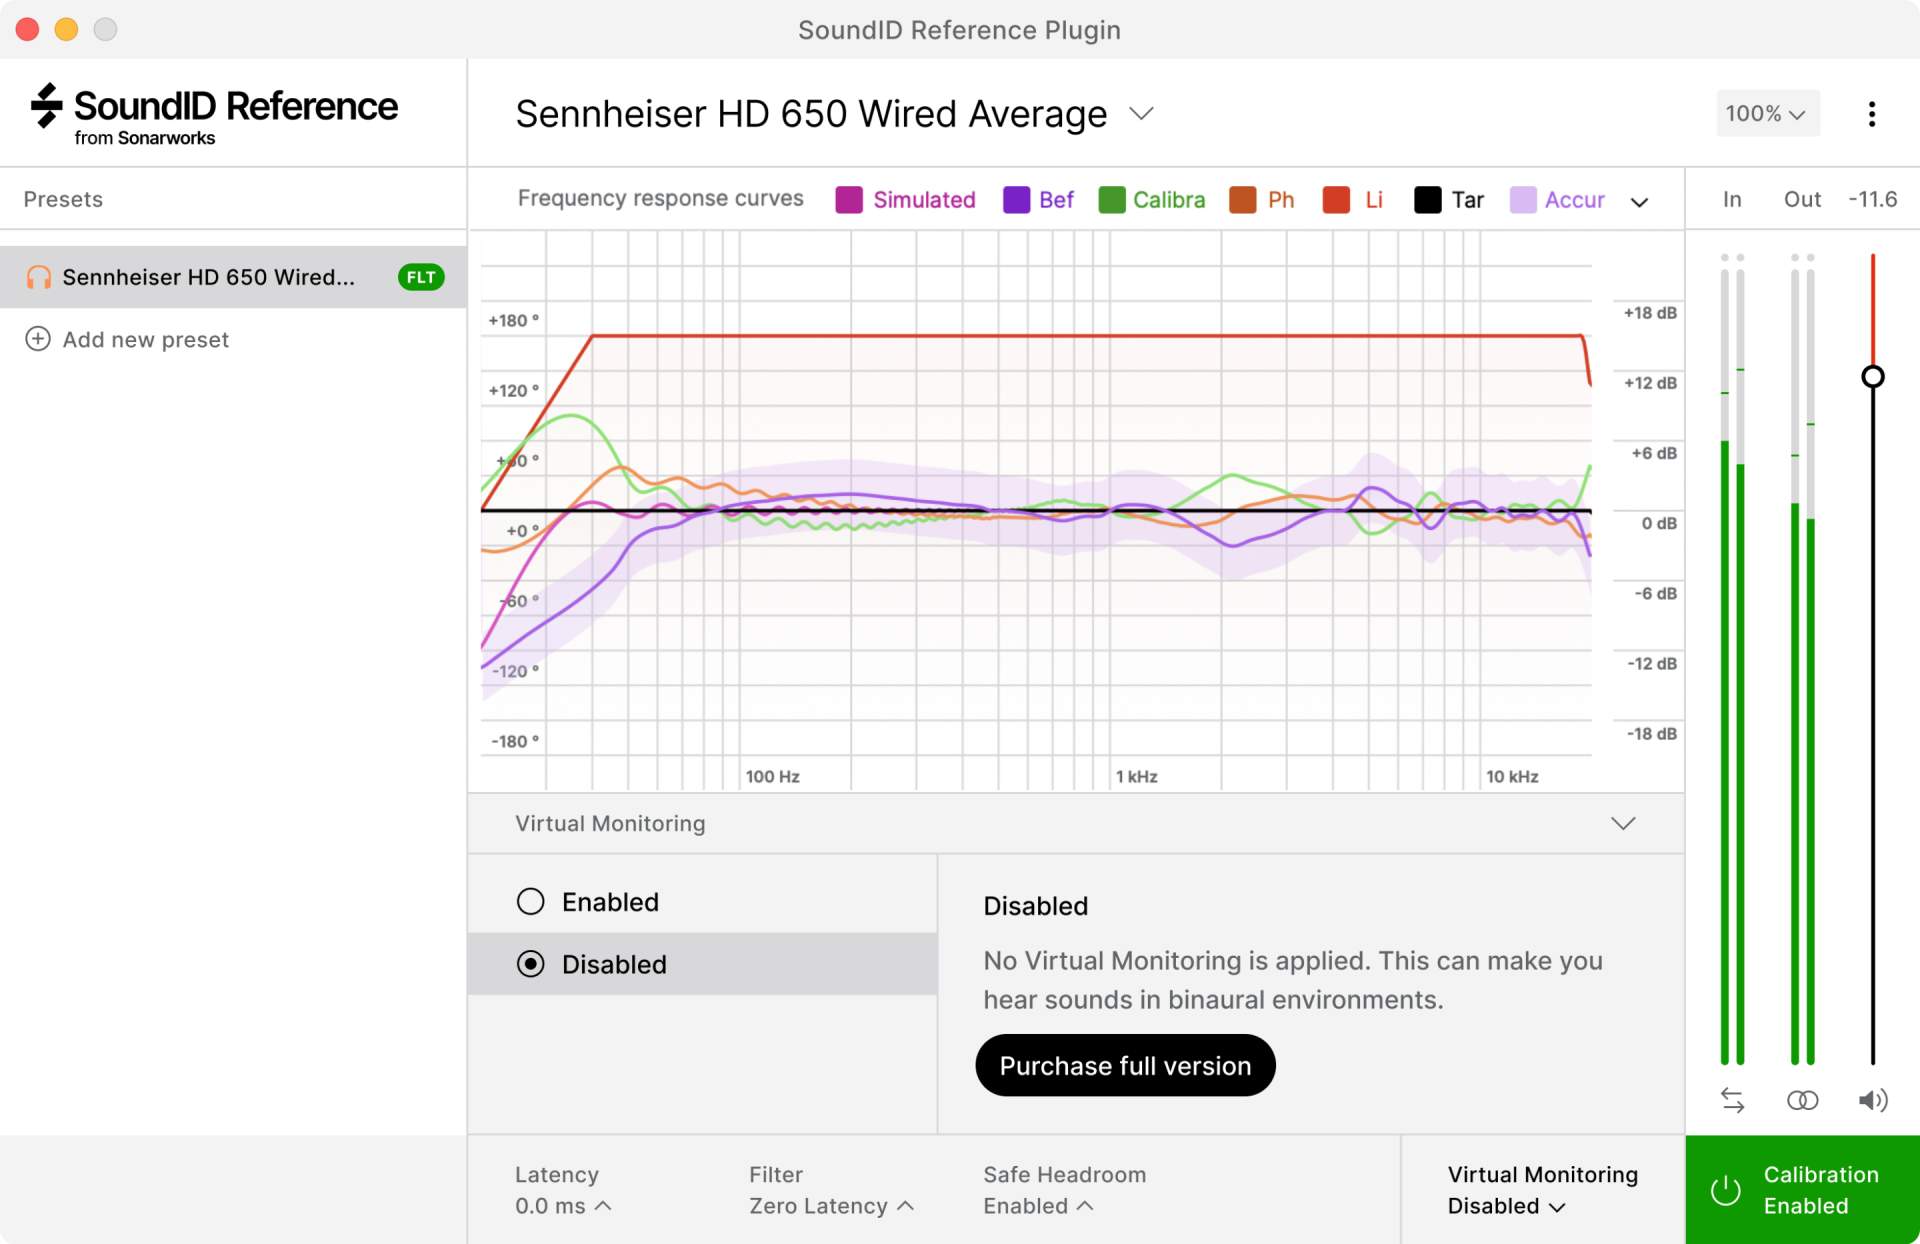Click the mono overlapping circles icon
The image size is (1920, 1244).
click(x=1802, y=1100)
